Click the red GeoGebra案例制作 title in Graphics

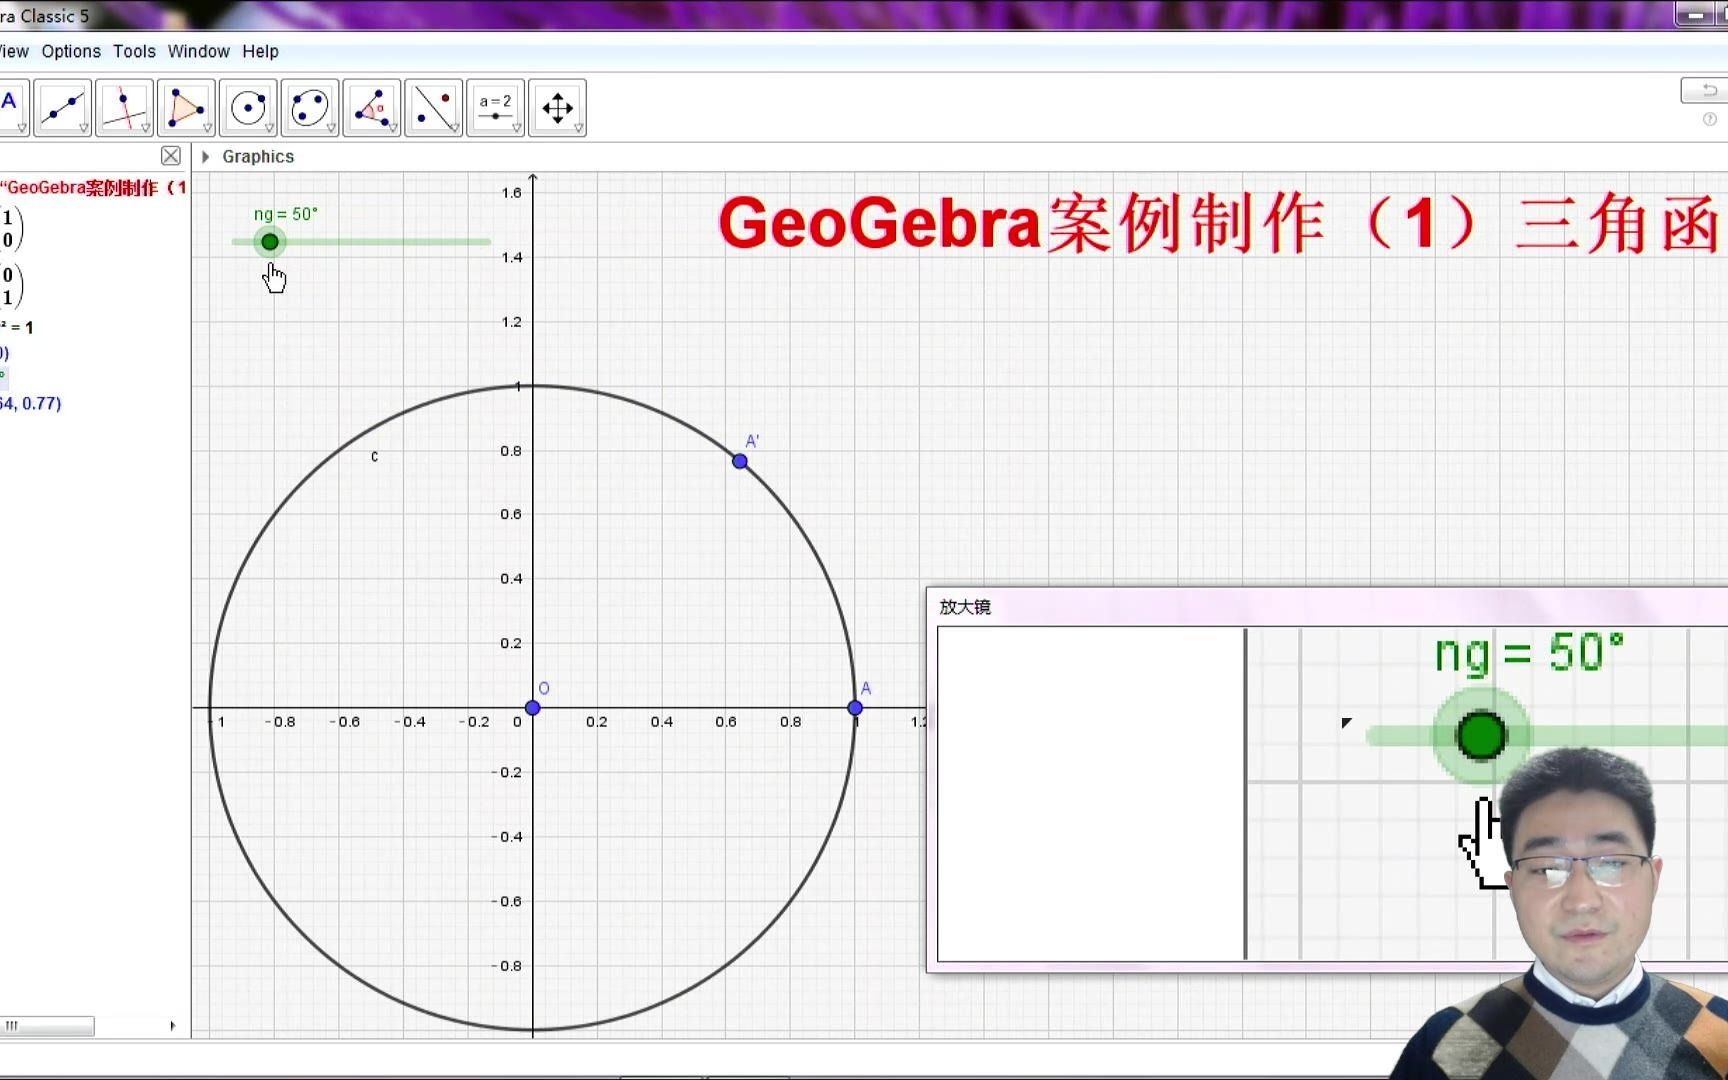pyautogui.click(x=1222, y=223)
